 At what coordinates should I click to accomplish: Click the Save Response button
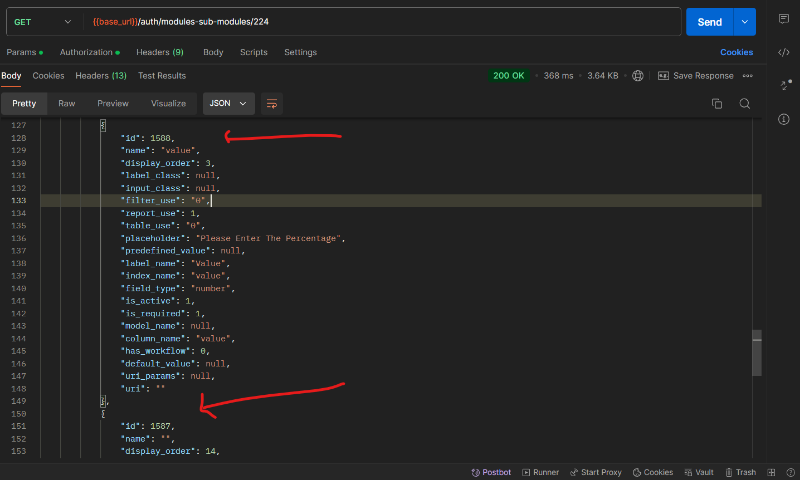(702, 76)
